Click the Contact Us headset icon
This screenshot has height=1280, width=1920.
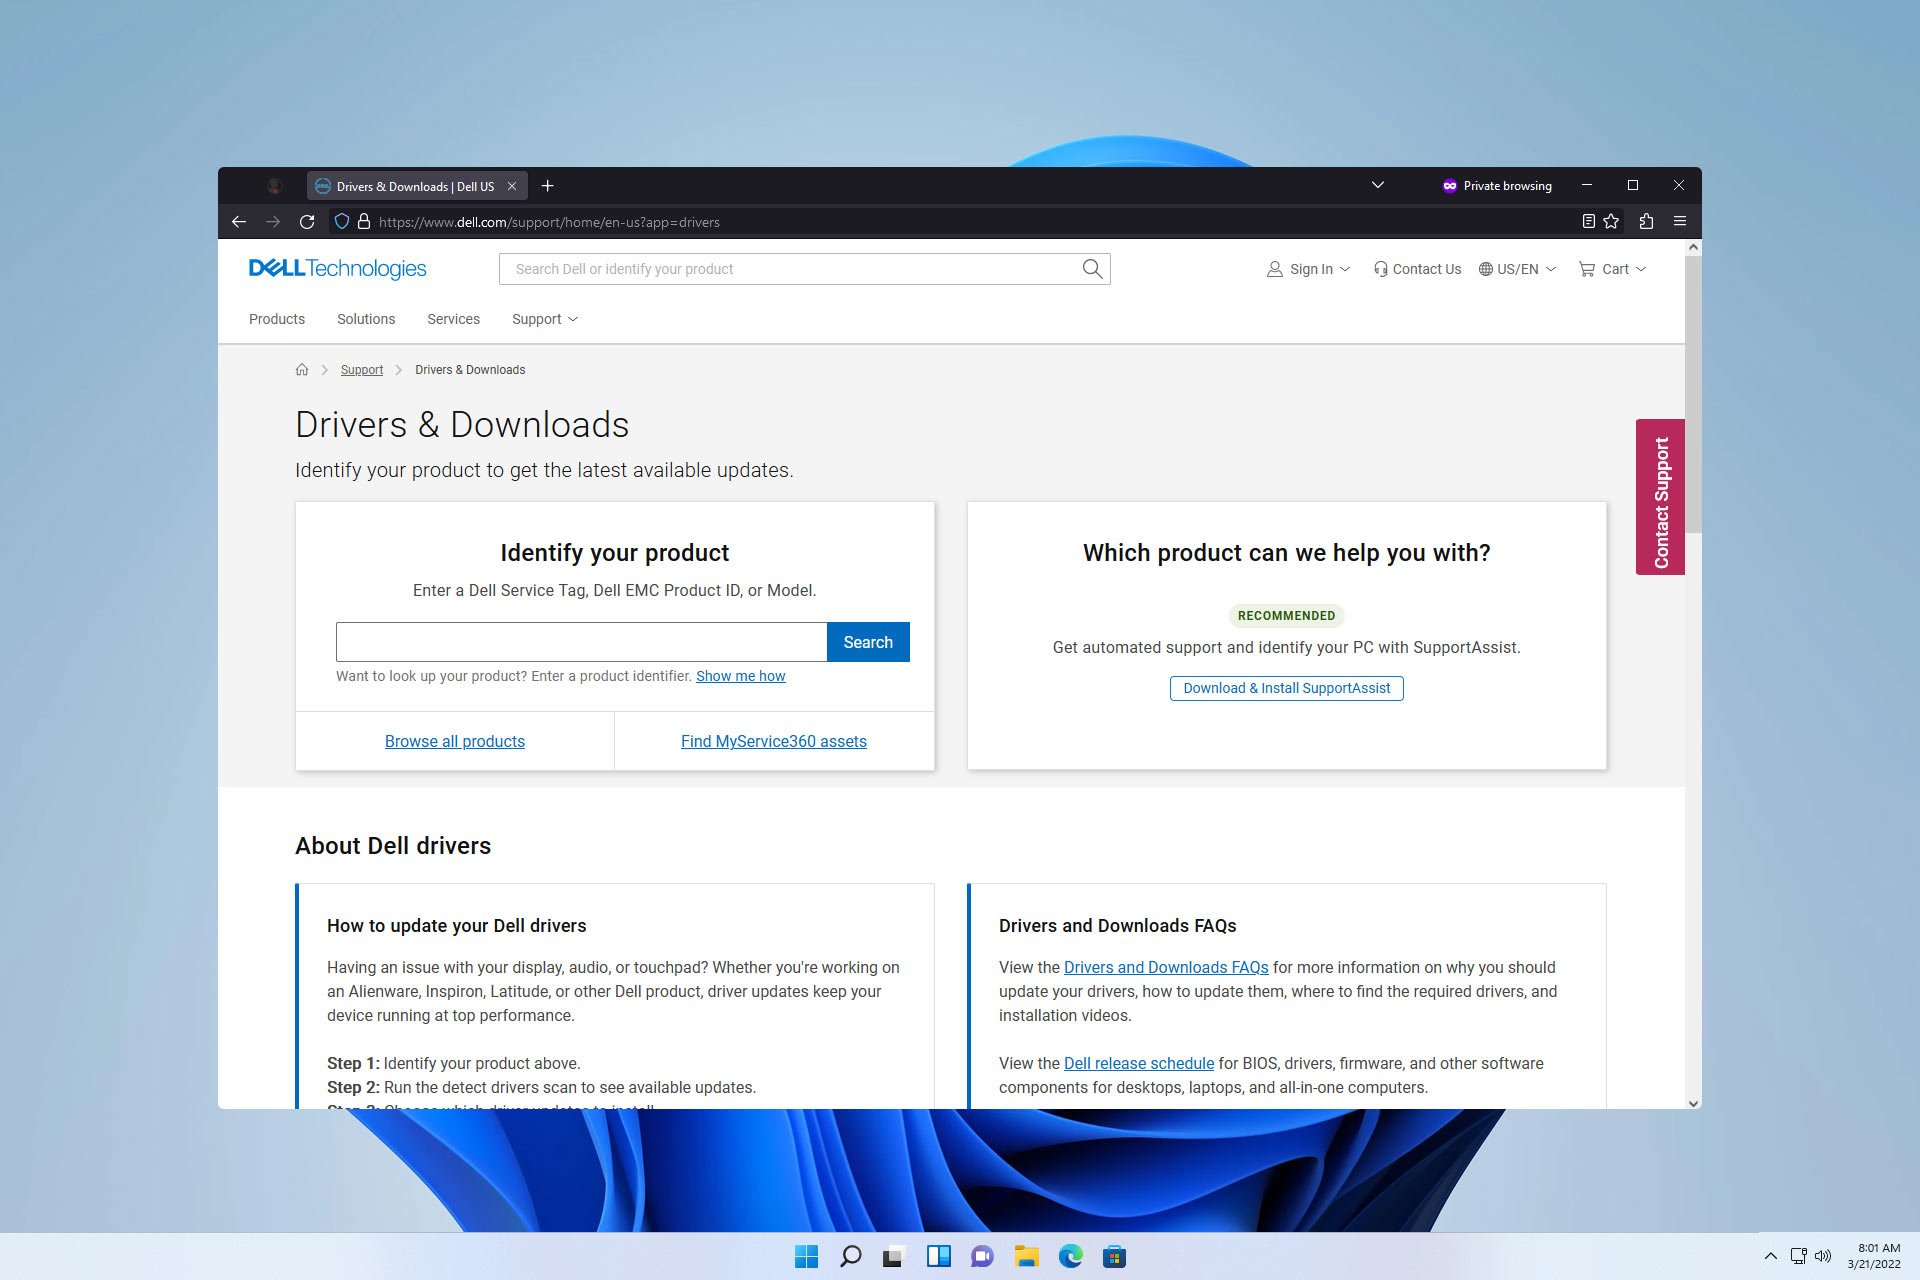click(1379, 269)
